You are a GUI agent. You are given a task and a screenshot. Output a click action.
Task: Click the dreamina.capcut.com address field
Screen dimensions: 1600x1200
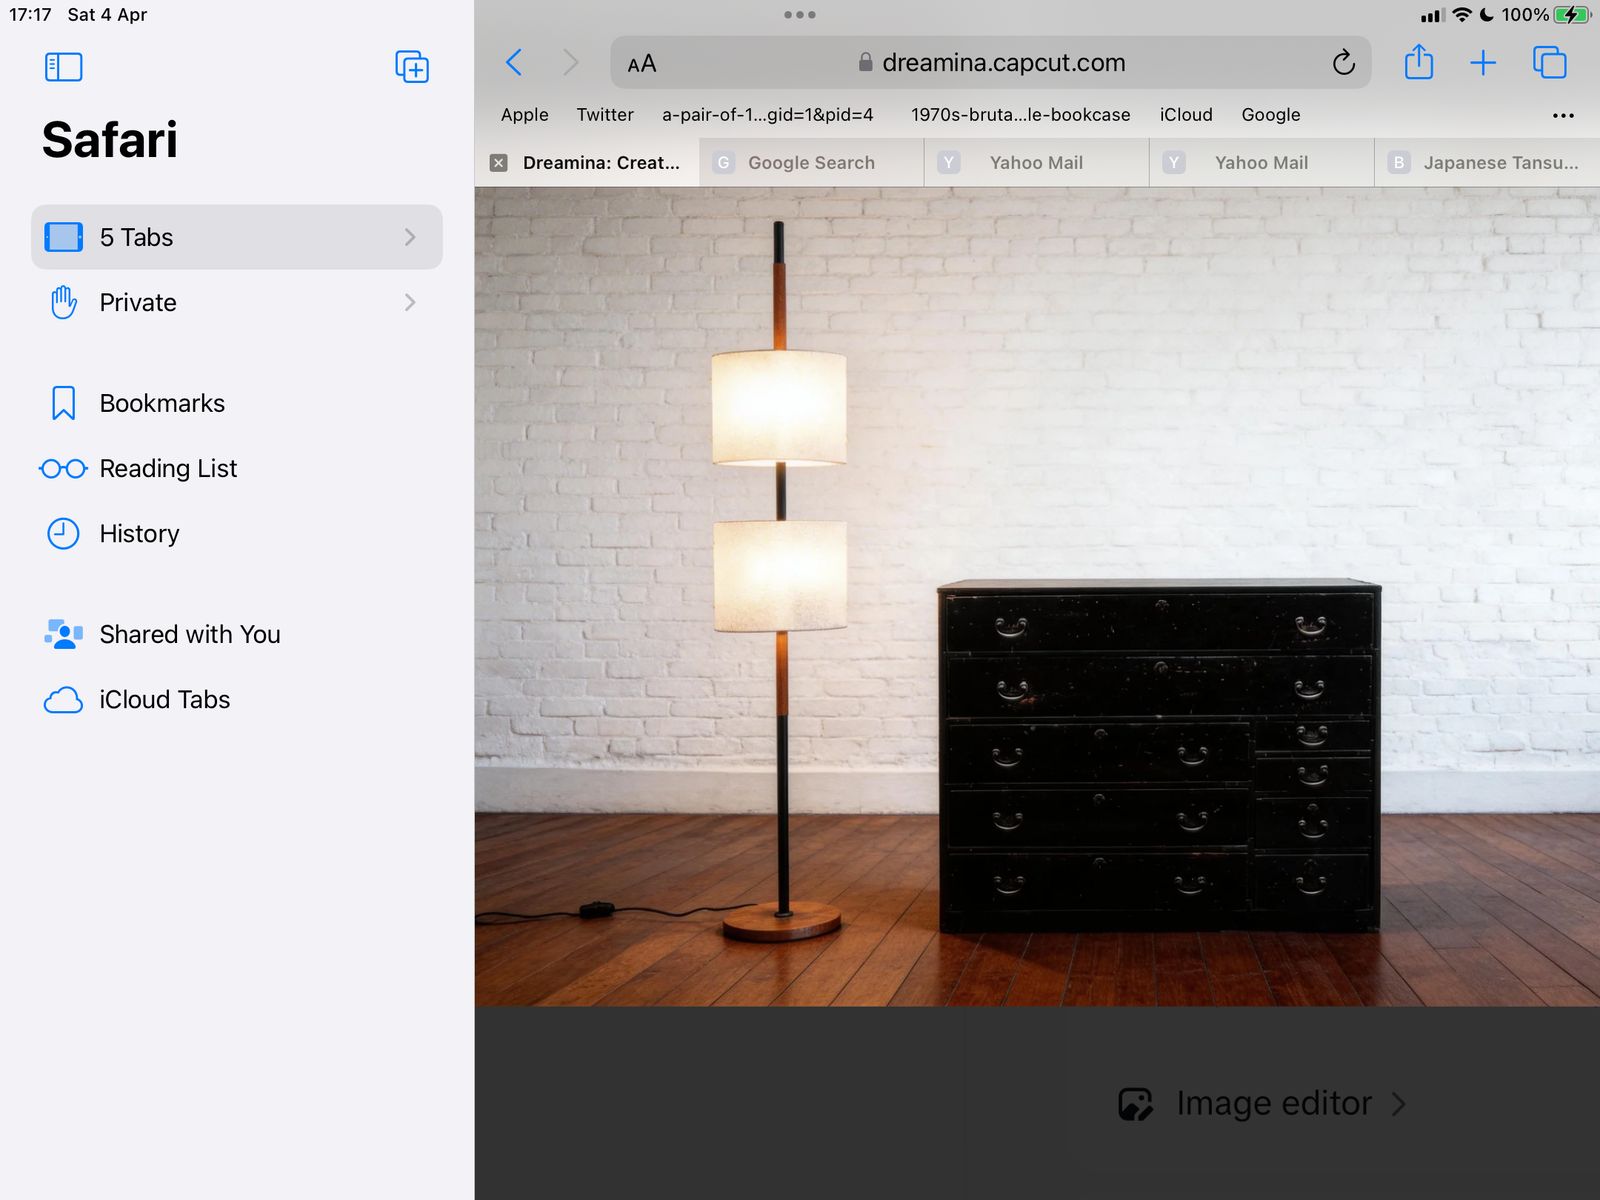point(991,63)
